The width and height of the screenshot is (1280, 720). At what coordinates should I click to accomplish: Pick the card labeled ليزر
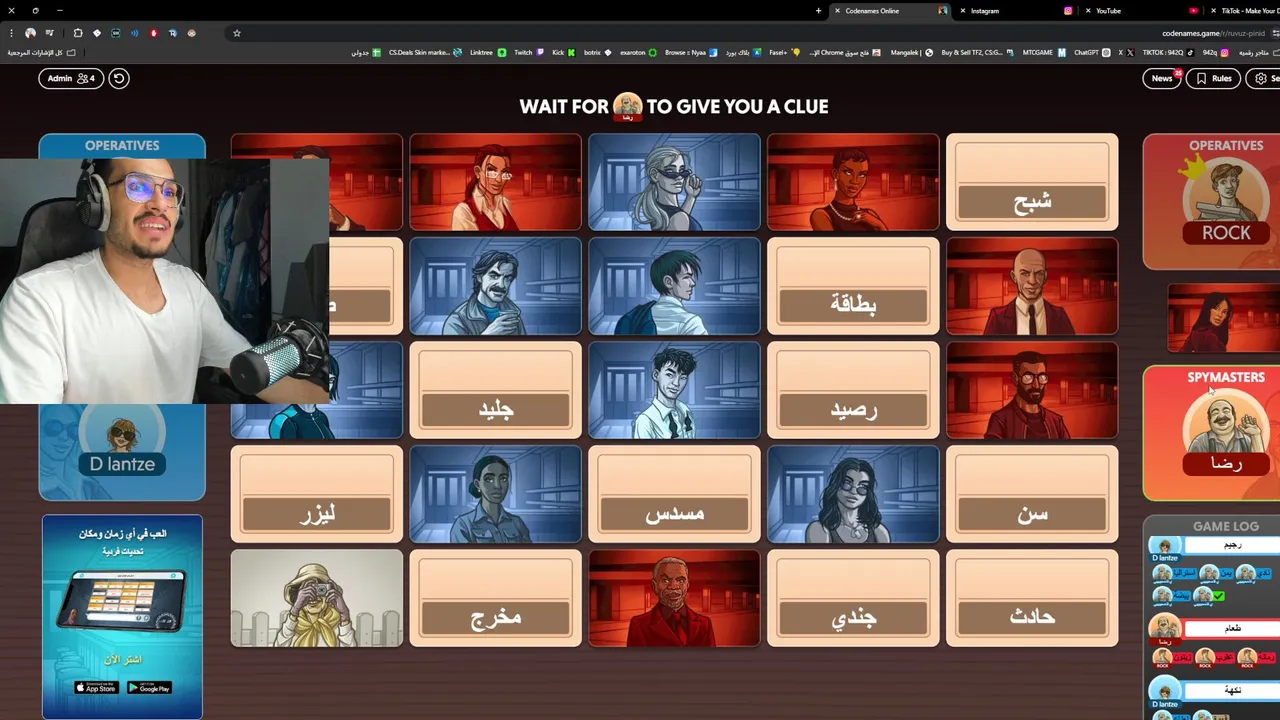317,494
